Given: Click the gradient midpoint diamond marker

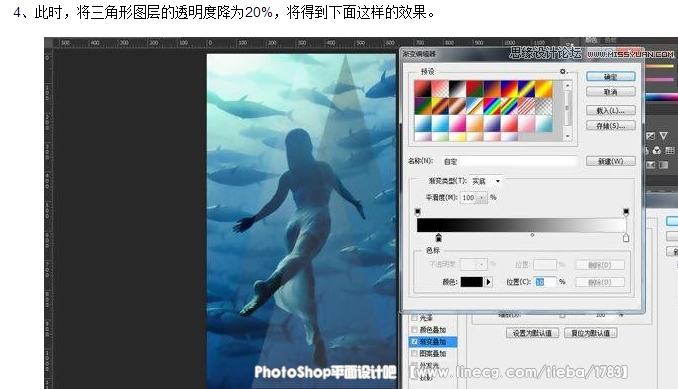Looking at the screenshot, I should click(532, 235).
